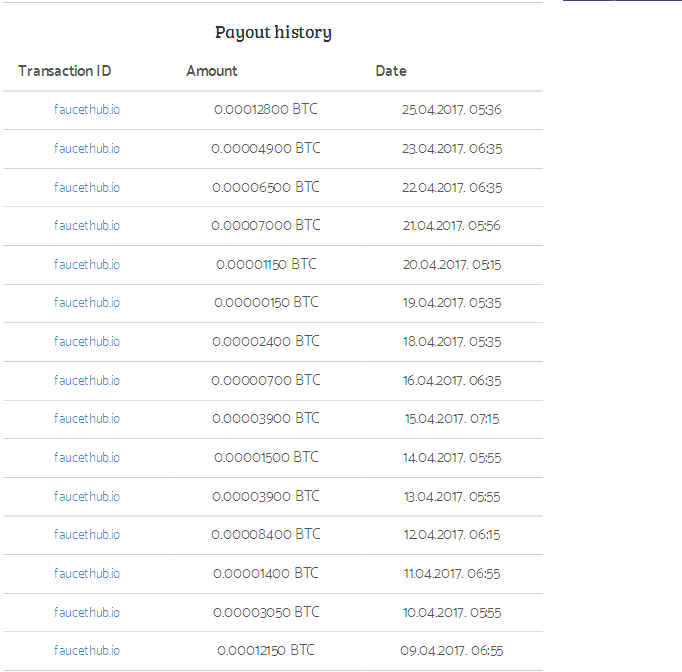682x672 pixels.
Task: Click the date 23.04.2017. 06:35
Action: [451, 149]
